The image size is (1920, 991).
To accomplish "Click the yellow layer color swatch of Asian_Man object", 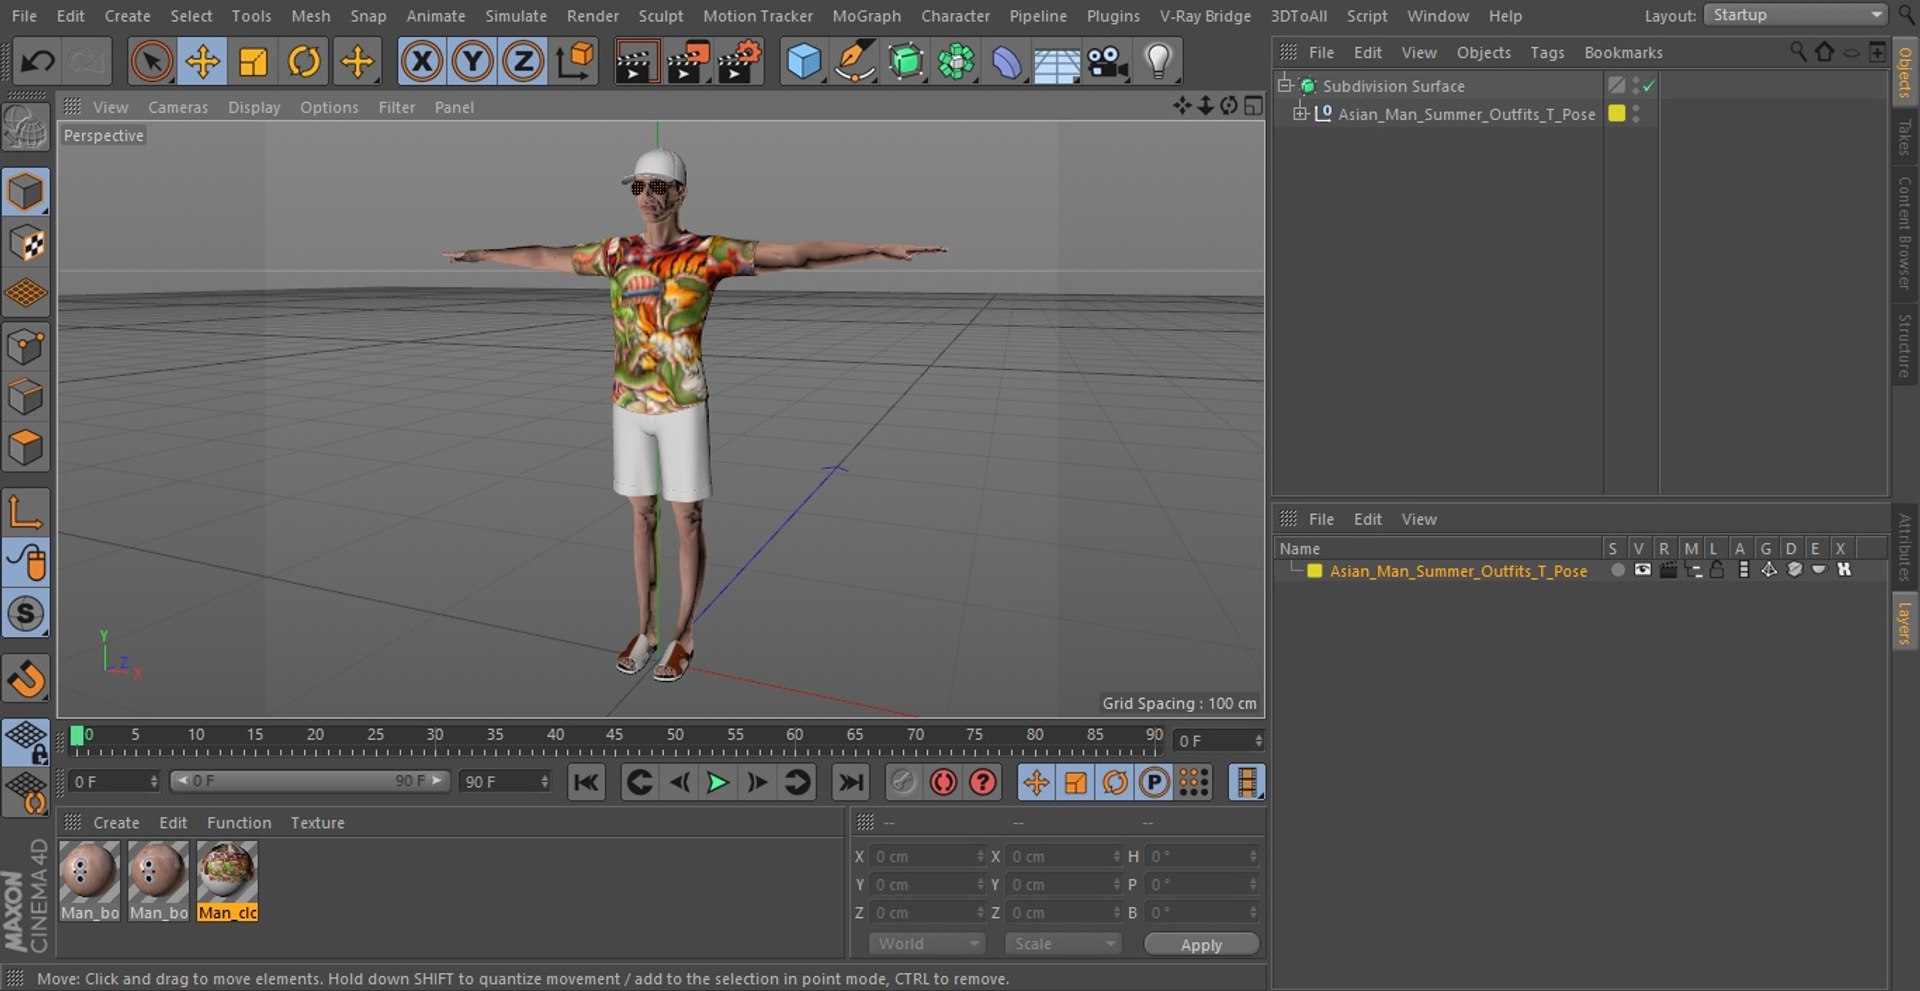I will pyautogui.click(x=1616, y=113).
